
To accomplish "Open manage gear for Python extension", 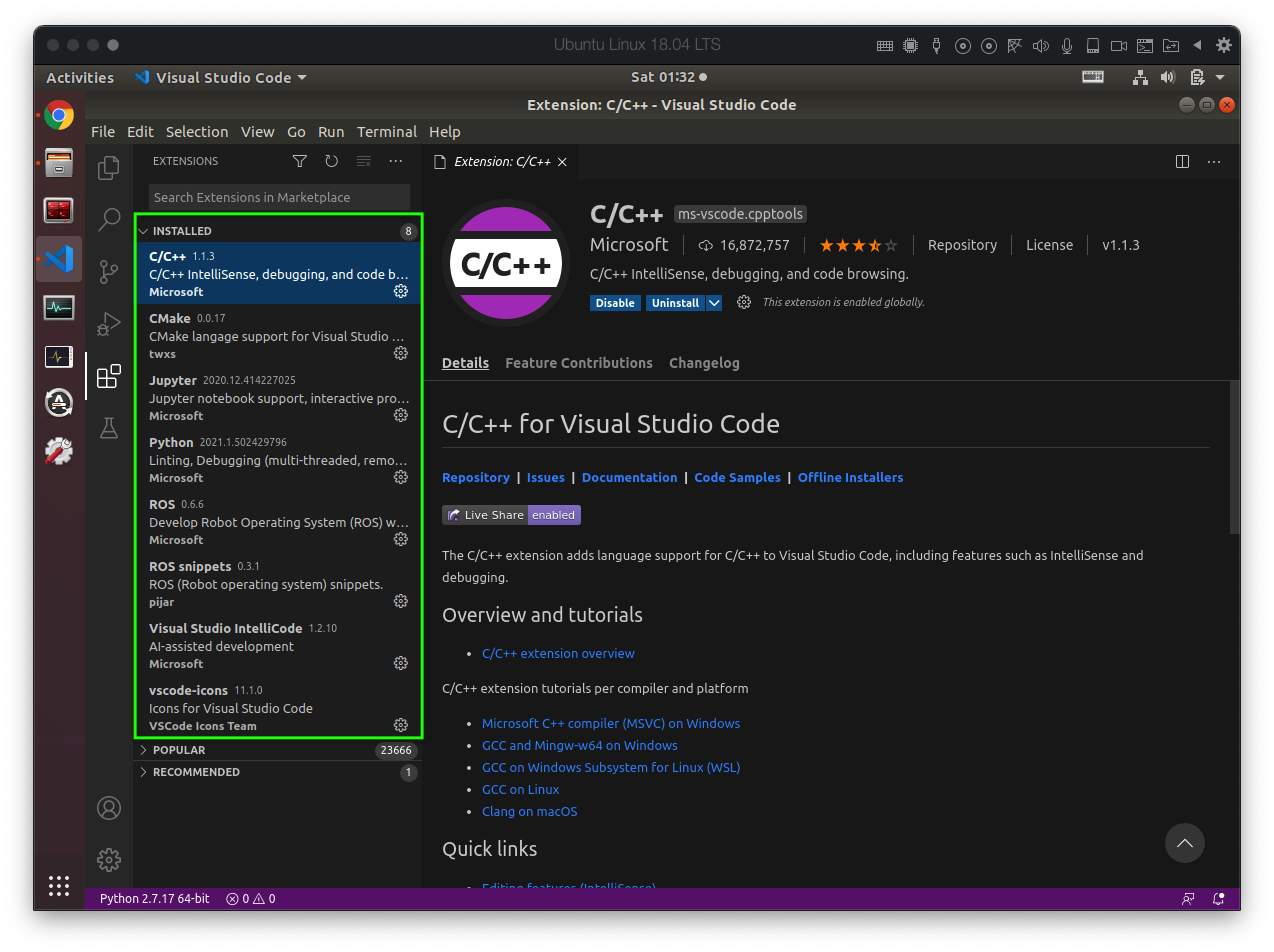I will (401, 477).
